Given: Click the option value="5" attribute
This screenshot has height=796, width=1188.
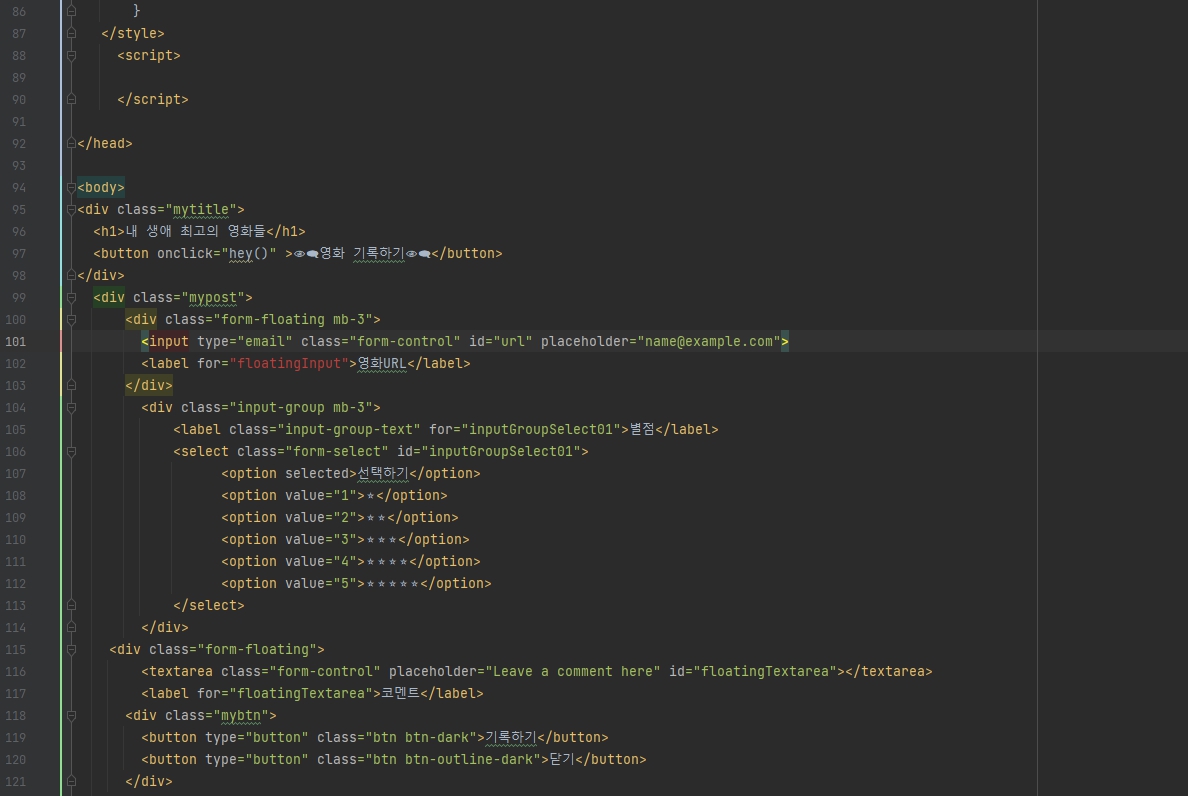Looking at the screenshot, I should coord(320,584).
